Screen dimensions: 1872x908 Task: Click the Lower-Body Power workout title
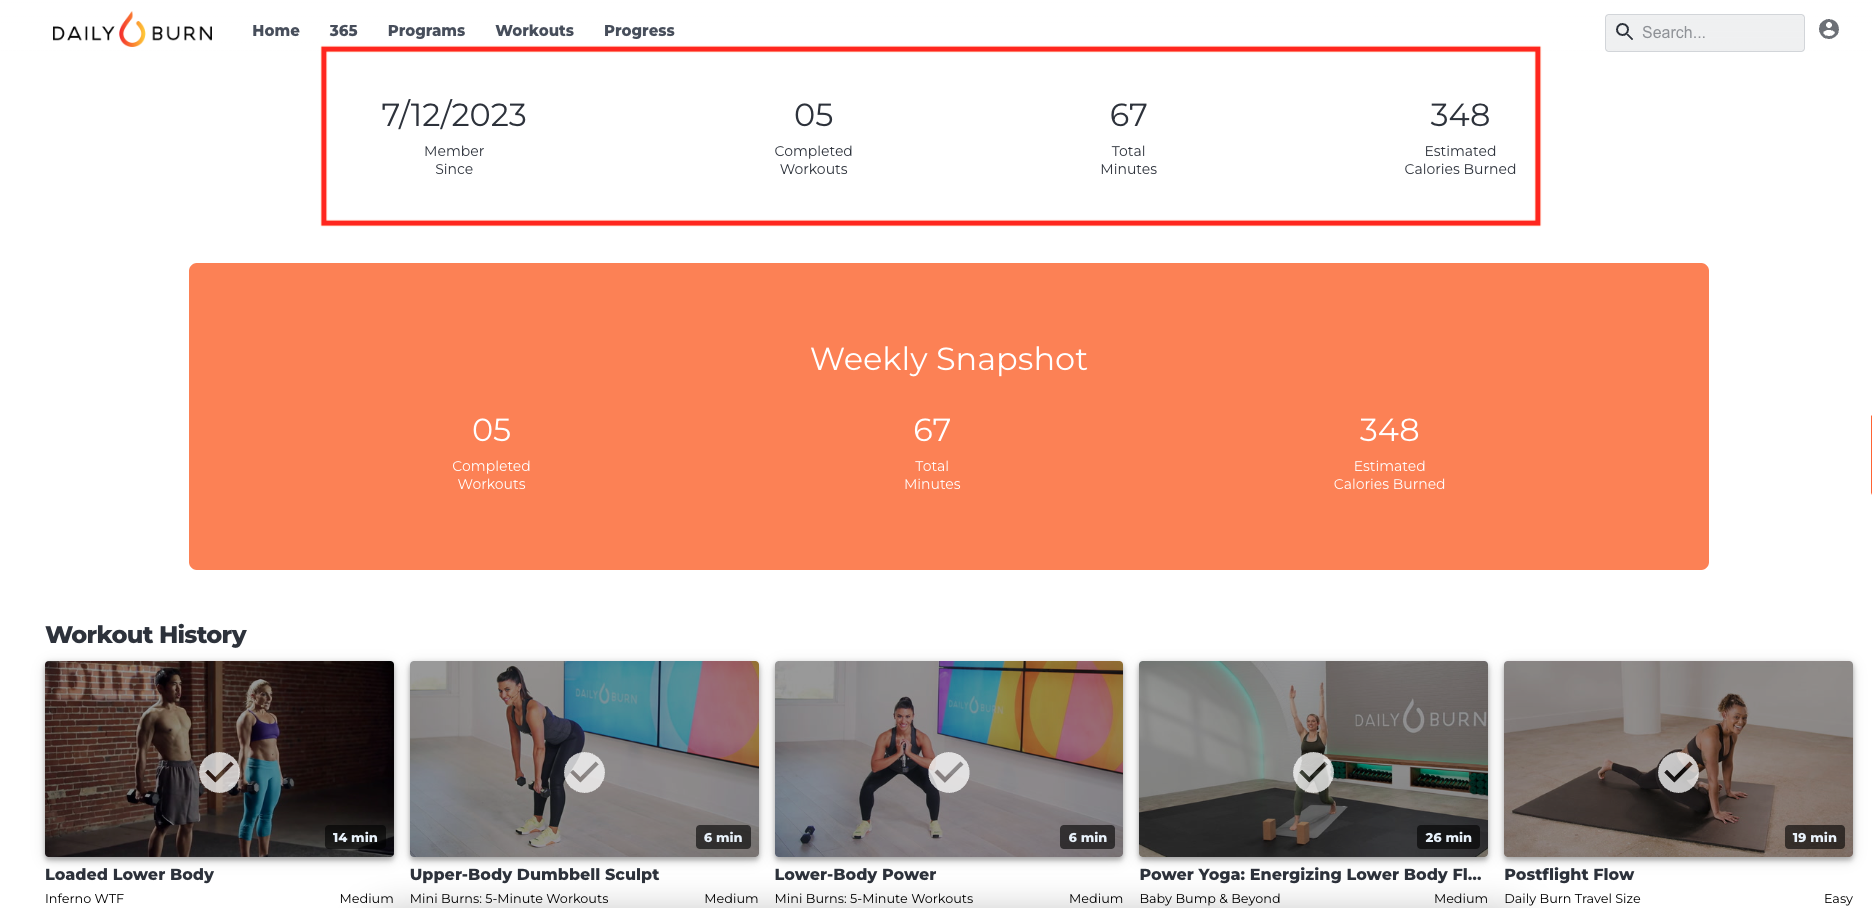tap(855, 874)
